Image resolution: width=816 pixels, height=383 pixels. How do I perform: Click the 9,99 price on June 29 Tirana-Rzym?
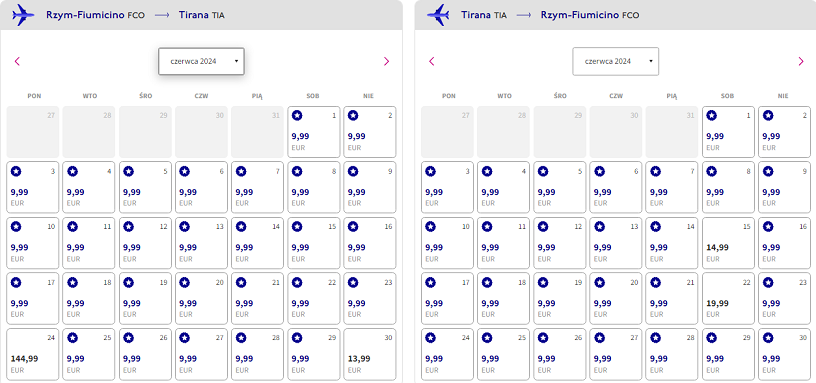click(715, 359)
